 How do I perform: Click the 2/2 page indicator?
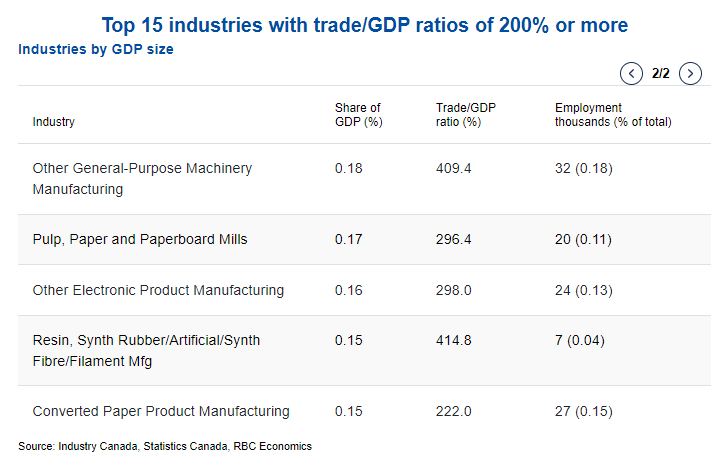coord(660,73)
